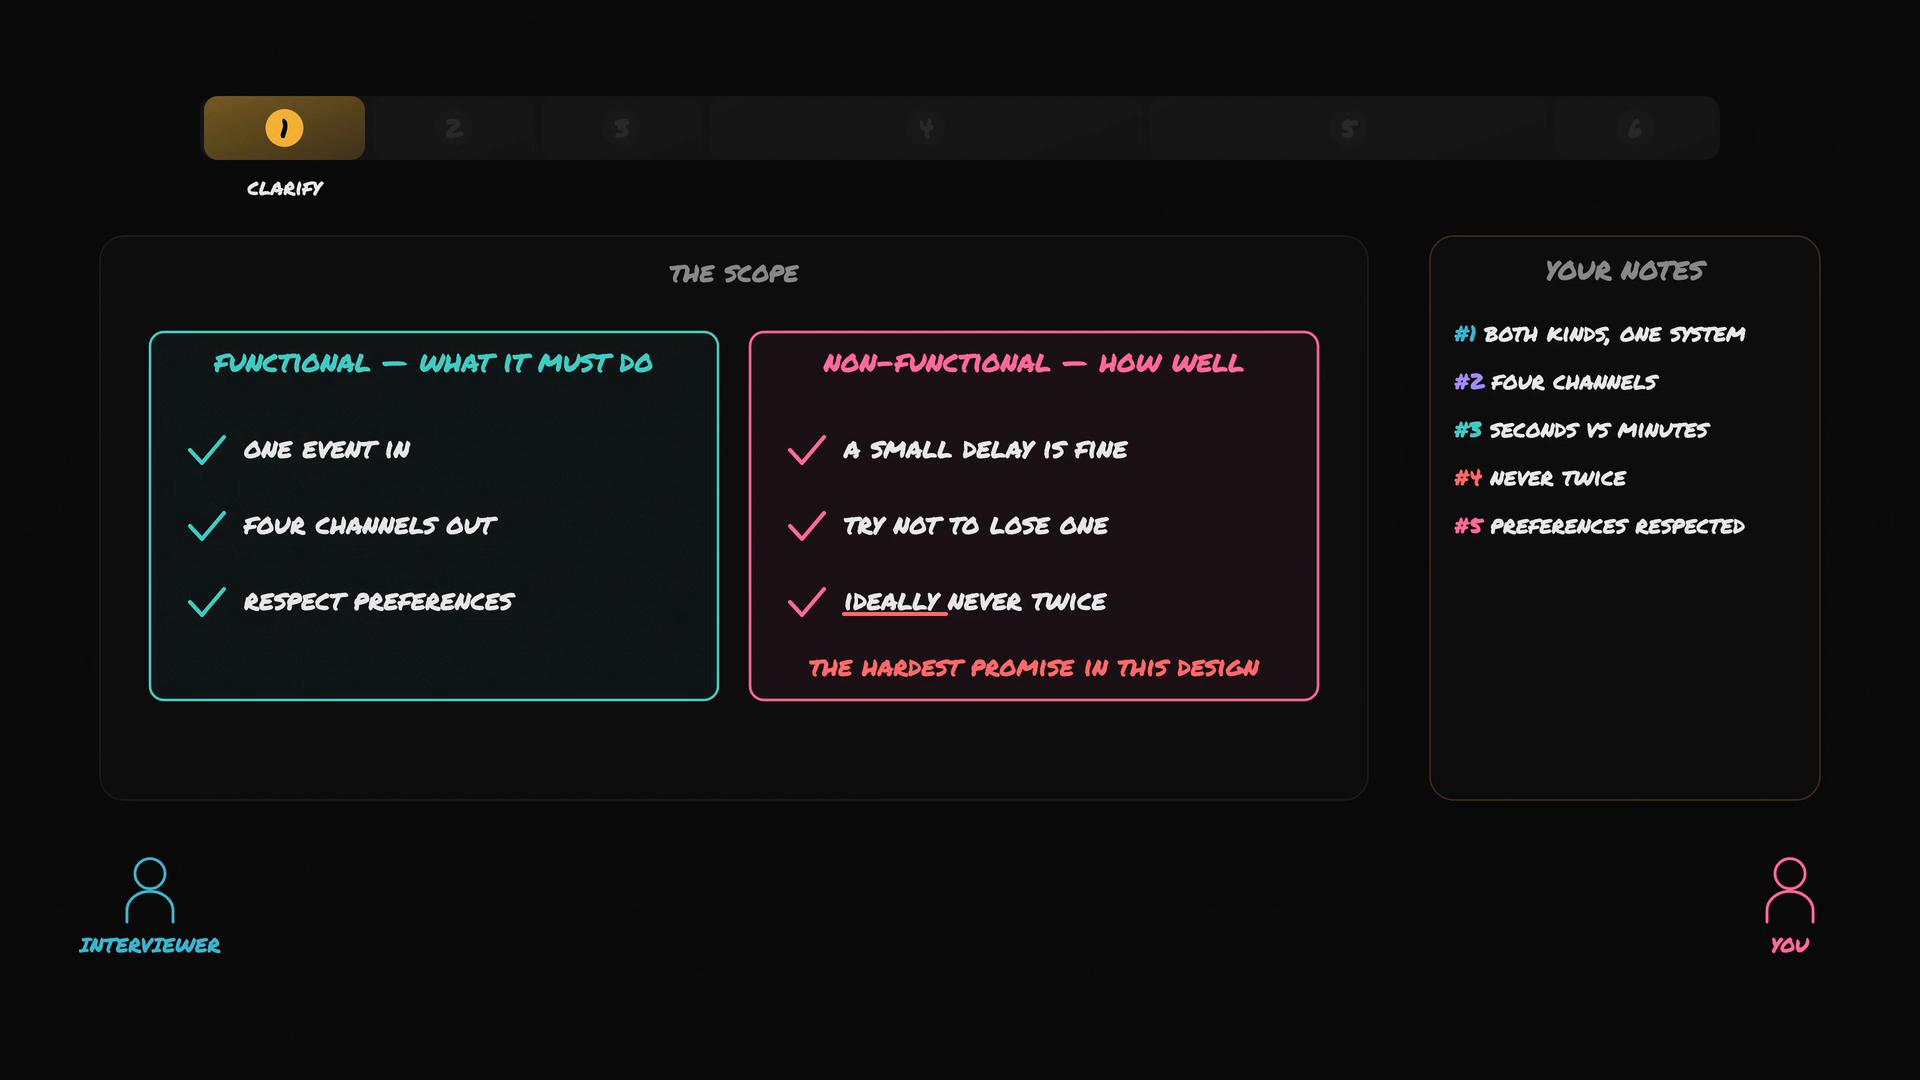
Task: Click The Scope title
Action: click(x=734, y=274)
